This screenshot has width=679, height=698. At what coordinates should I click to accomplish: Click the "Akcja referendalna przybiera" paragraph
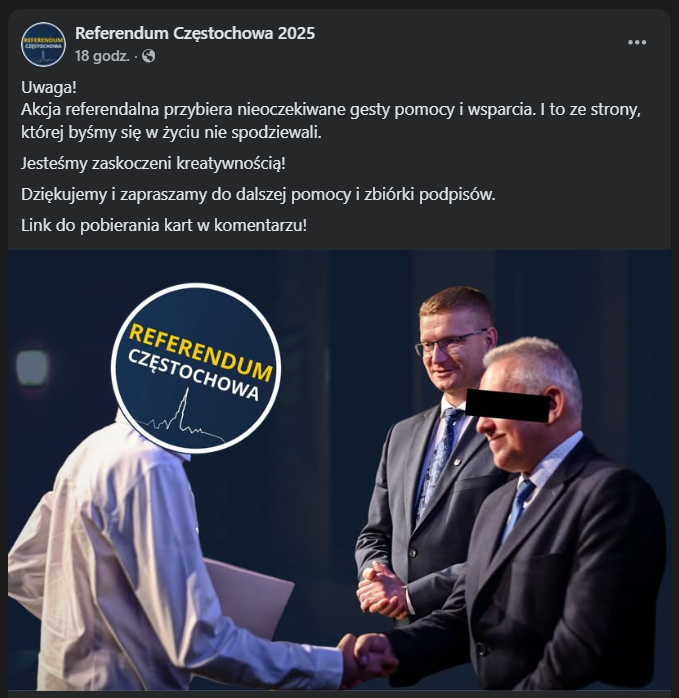(331, 121)
